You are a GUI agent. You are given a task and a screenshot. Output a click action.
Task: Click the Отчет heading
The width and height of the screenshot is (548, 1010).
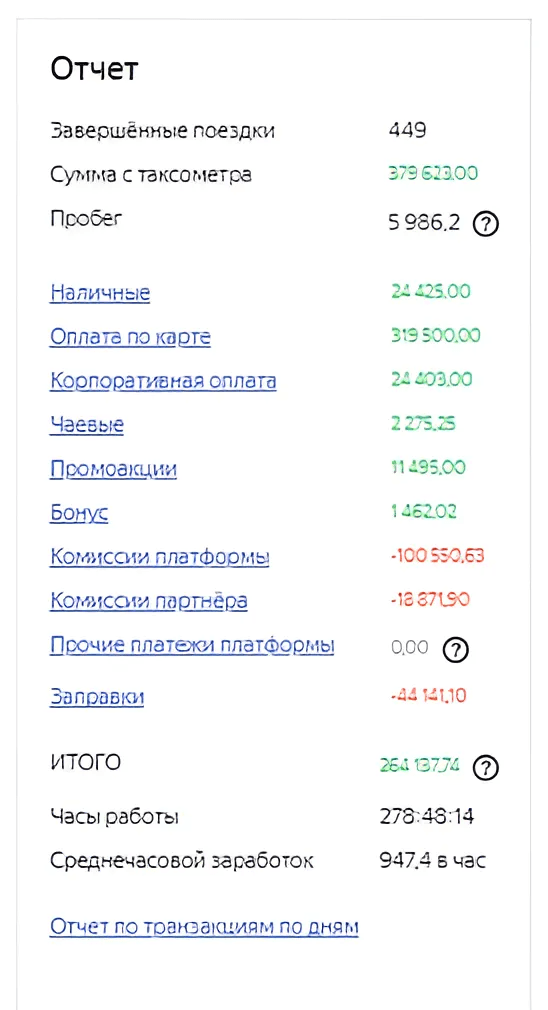tap(94, 68)
